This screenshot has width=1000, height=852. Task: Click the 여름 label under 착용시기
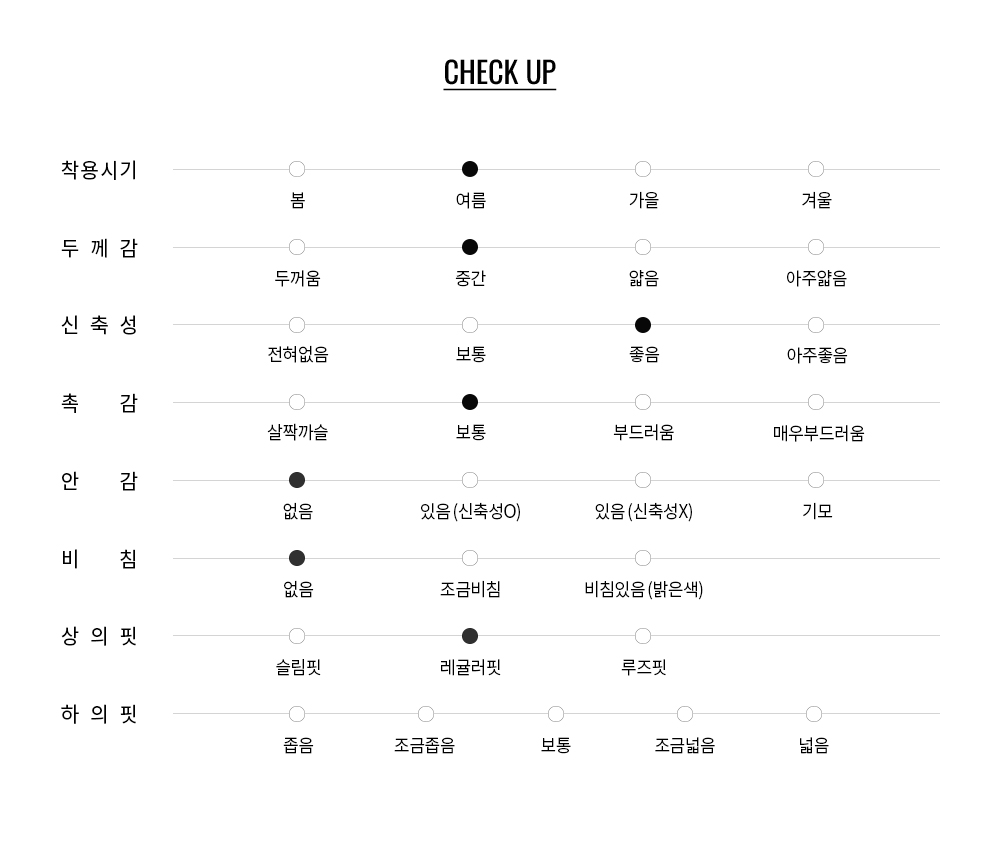pyautogui.click(x=470, y=201)
